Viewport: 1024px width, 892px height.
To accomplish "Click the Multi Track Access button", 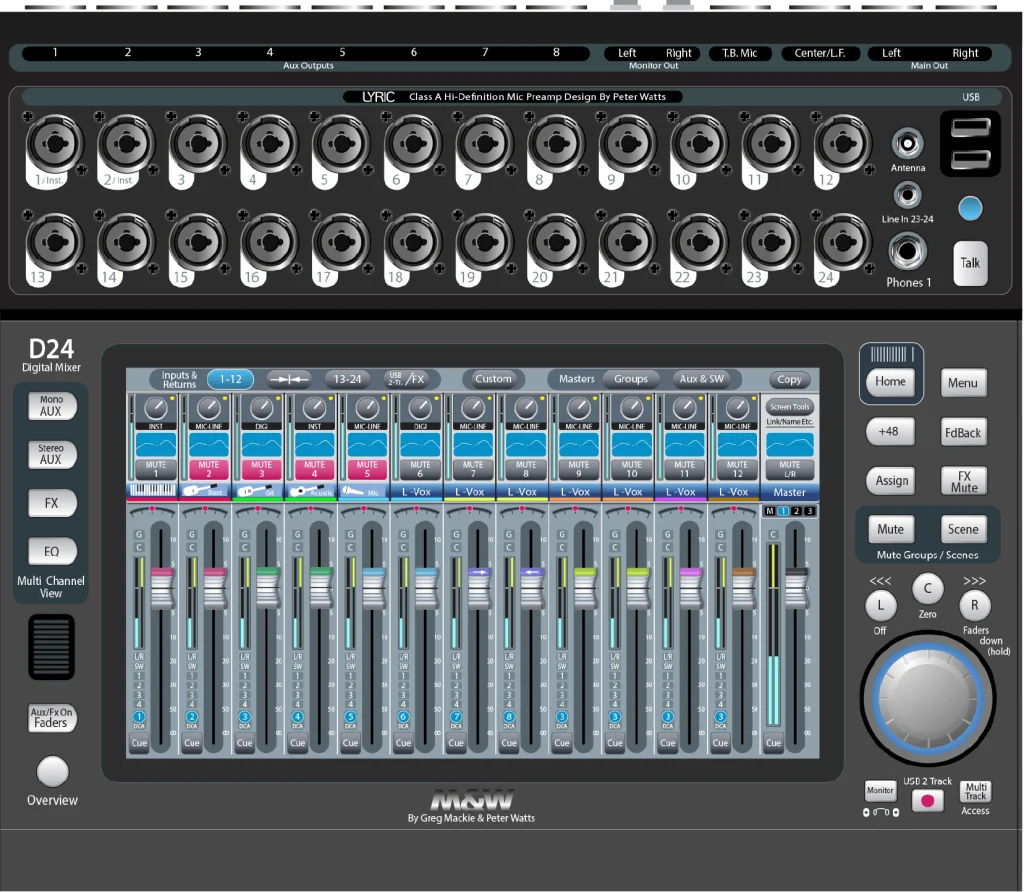I will point(976,791).
